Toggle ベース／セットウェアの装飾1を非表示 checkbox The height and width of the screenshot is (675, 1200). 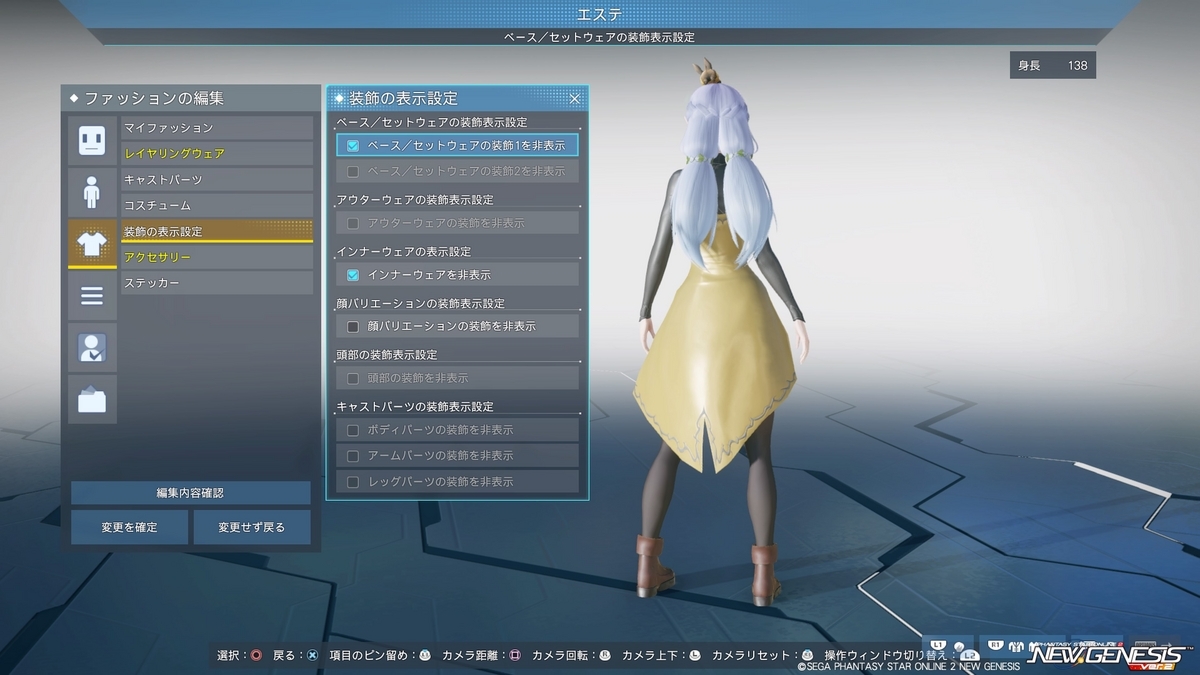(352, 145)
